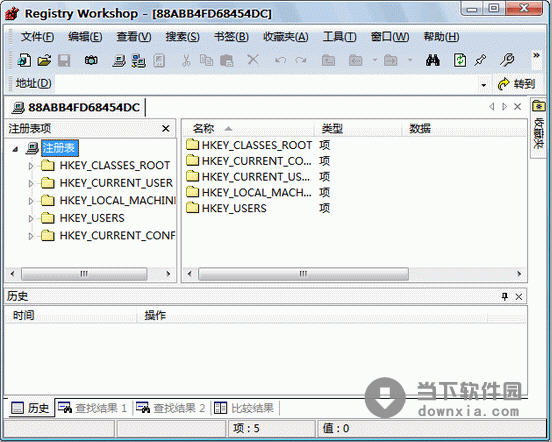Viewport: 552px width, 442px height.
Task: Open the 帮助(H) menu
Action: click(x=441, y=37)
